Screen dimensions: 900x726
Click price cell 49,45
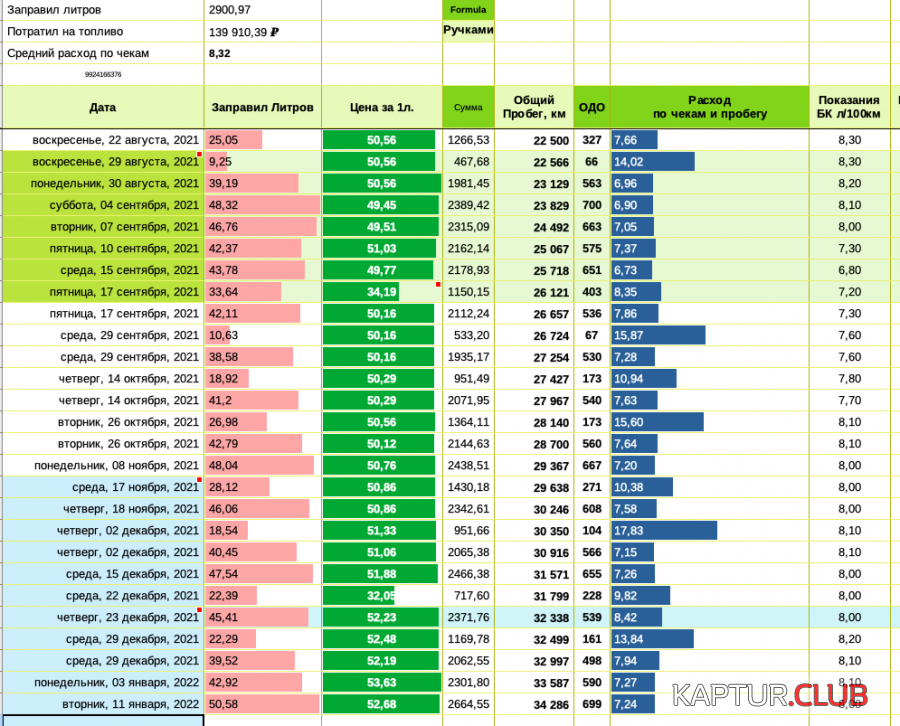[x=382, y=205]
